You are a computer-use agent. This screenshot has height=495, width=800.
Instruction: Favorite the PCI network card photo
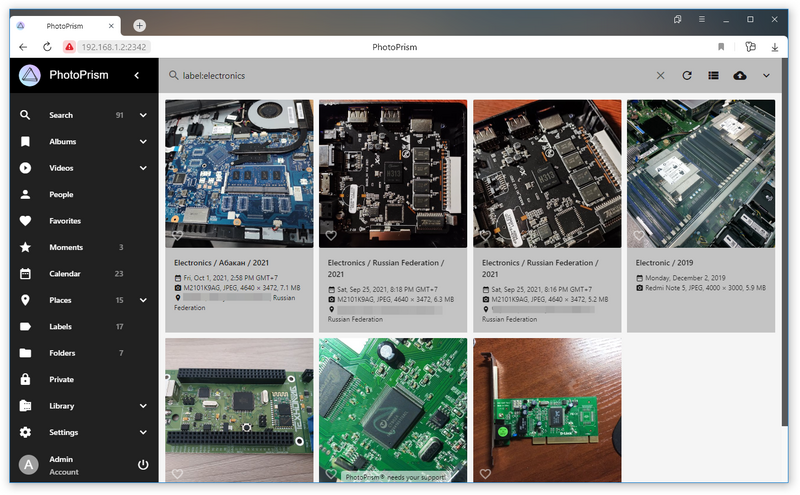(x=485, y=474)
